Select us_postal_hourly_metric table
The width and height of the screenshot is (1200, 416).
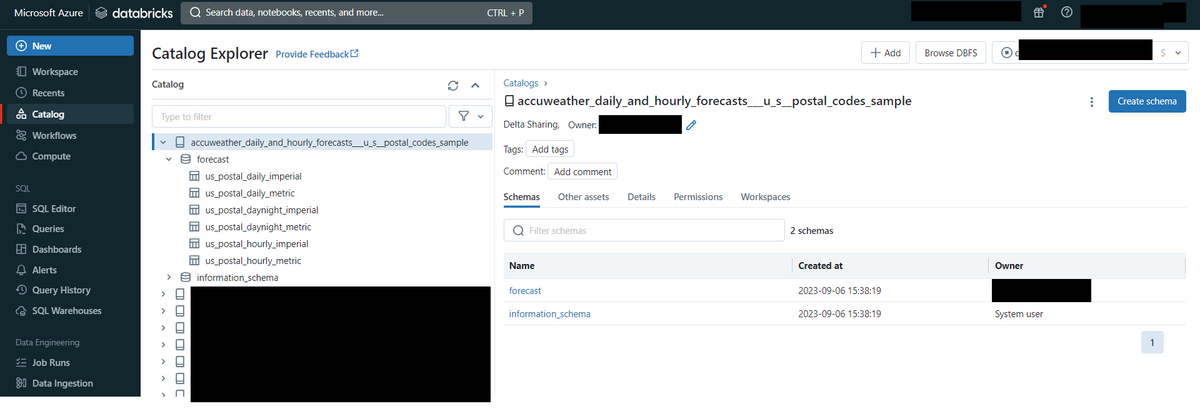(x=253, y=261)
